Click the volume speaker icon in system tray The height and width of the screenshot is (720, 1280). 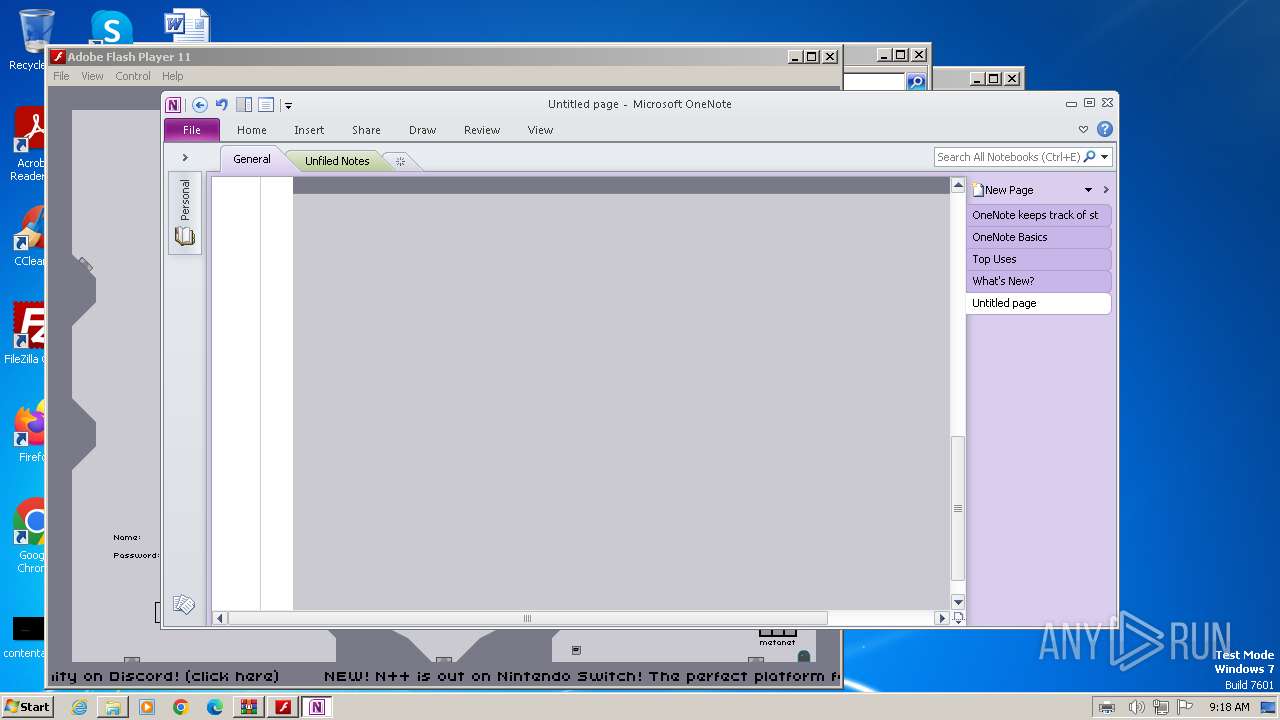[1136, 707]
